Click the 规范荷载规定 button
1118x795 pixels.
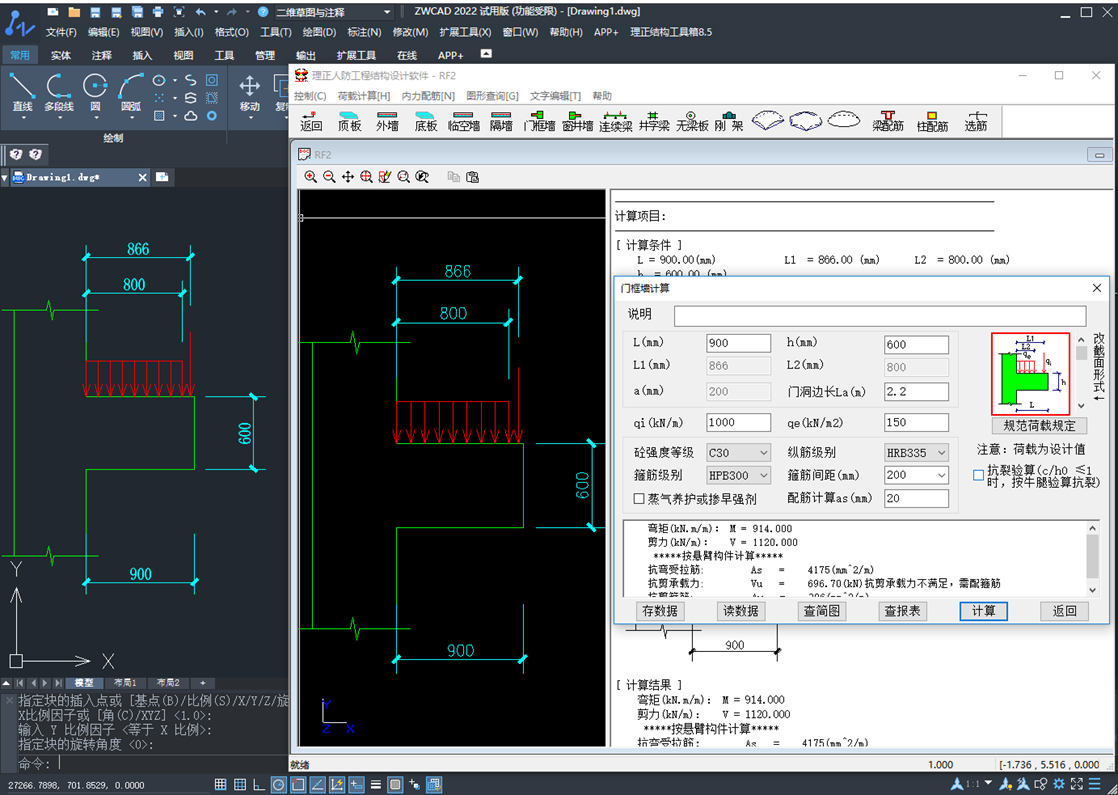1039,426
